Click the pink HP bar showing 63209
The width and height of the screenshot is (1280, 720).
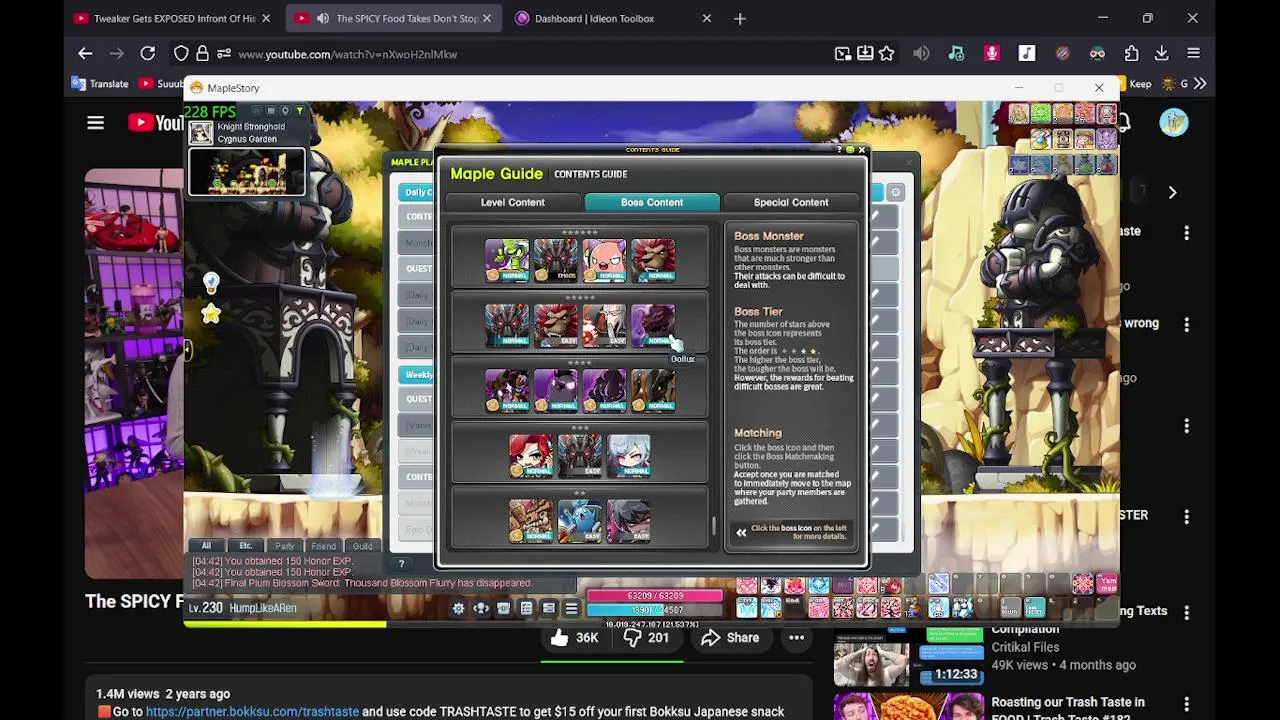point(655,596)
